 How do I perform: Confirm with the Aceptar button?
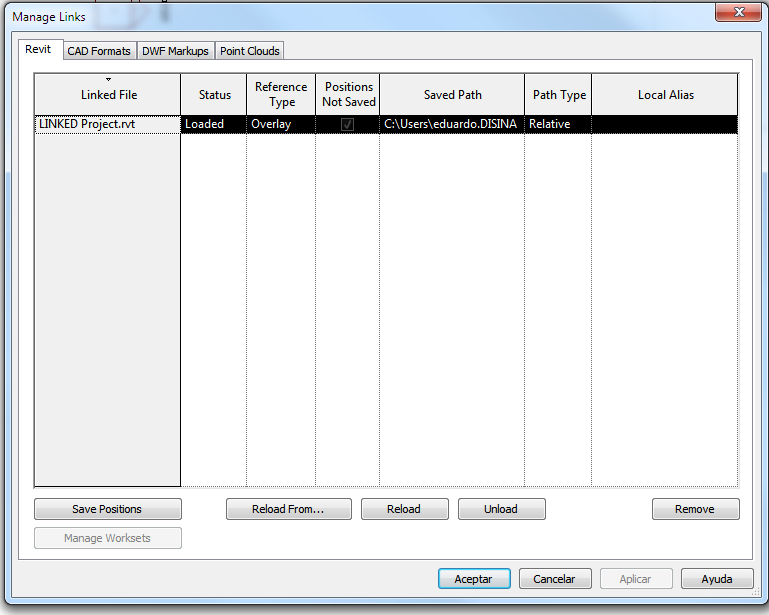coord(474,579)
